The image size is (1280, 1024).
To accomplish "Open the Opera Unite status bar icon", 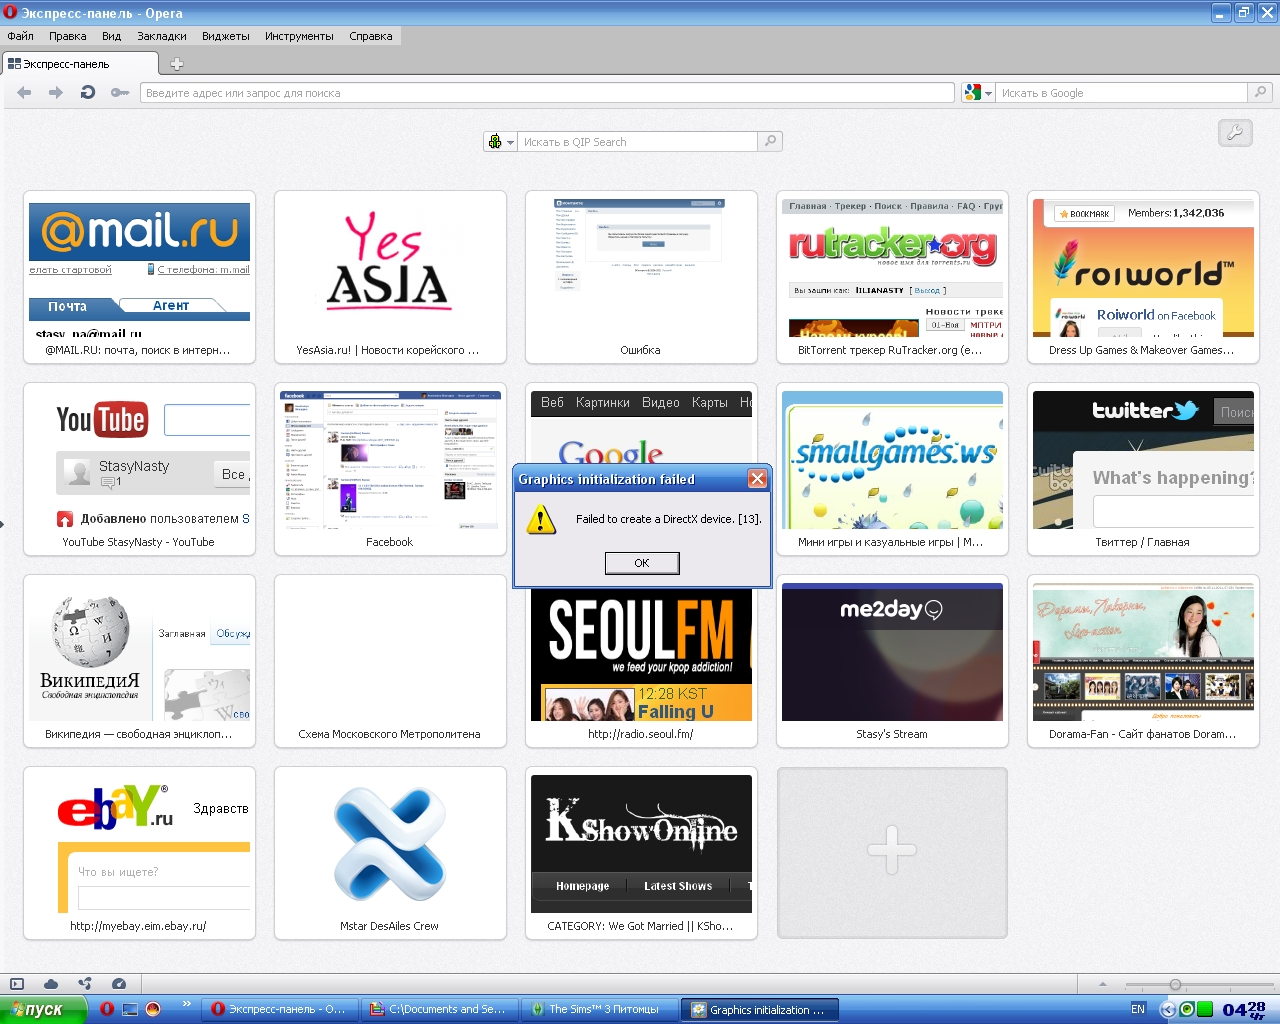I will pos(85,984).
